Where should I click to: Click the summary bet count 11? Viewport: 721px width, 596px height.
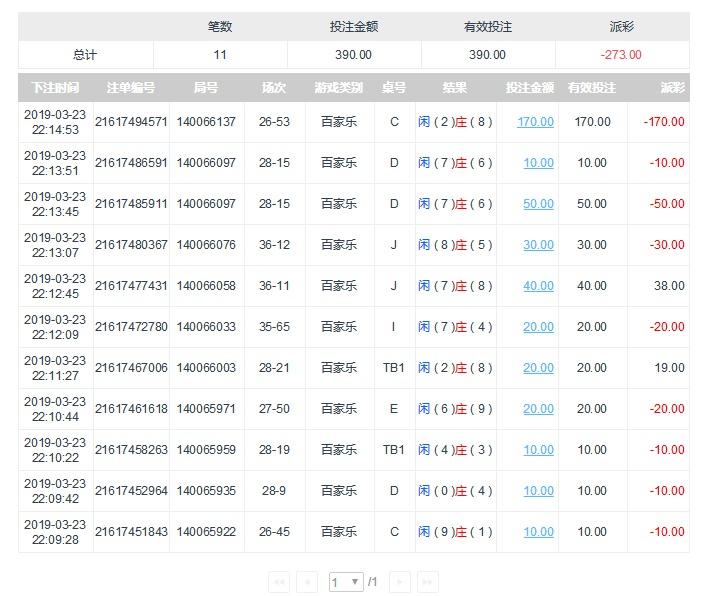[220, 55]
